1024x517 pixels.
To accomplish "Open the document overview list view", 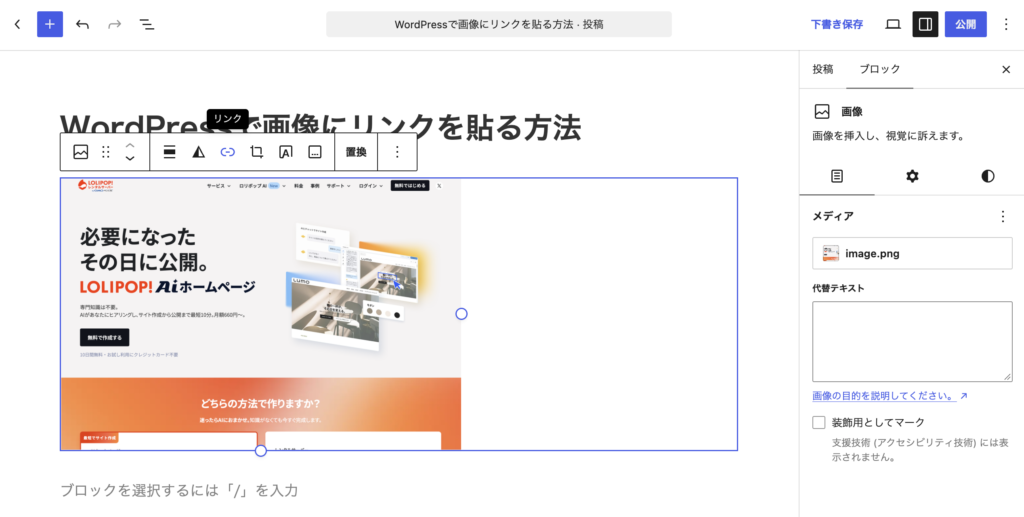I will pos(146,24).
